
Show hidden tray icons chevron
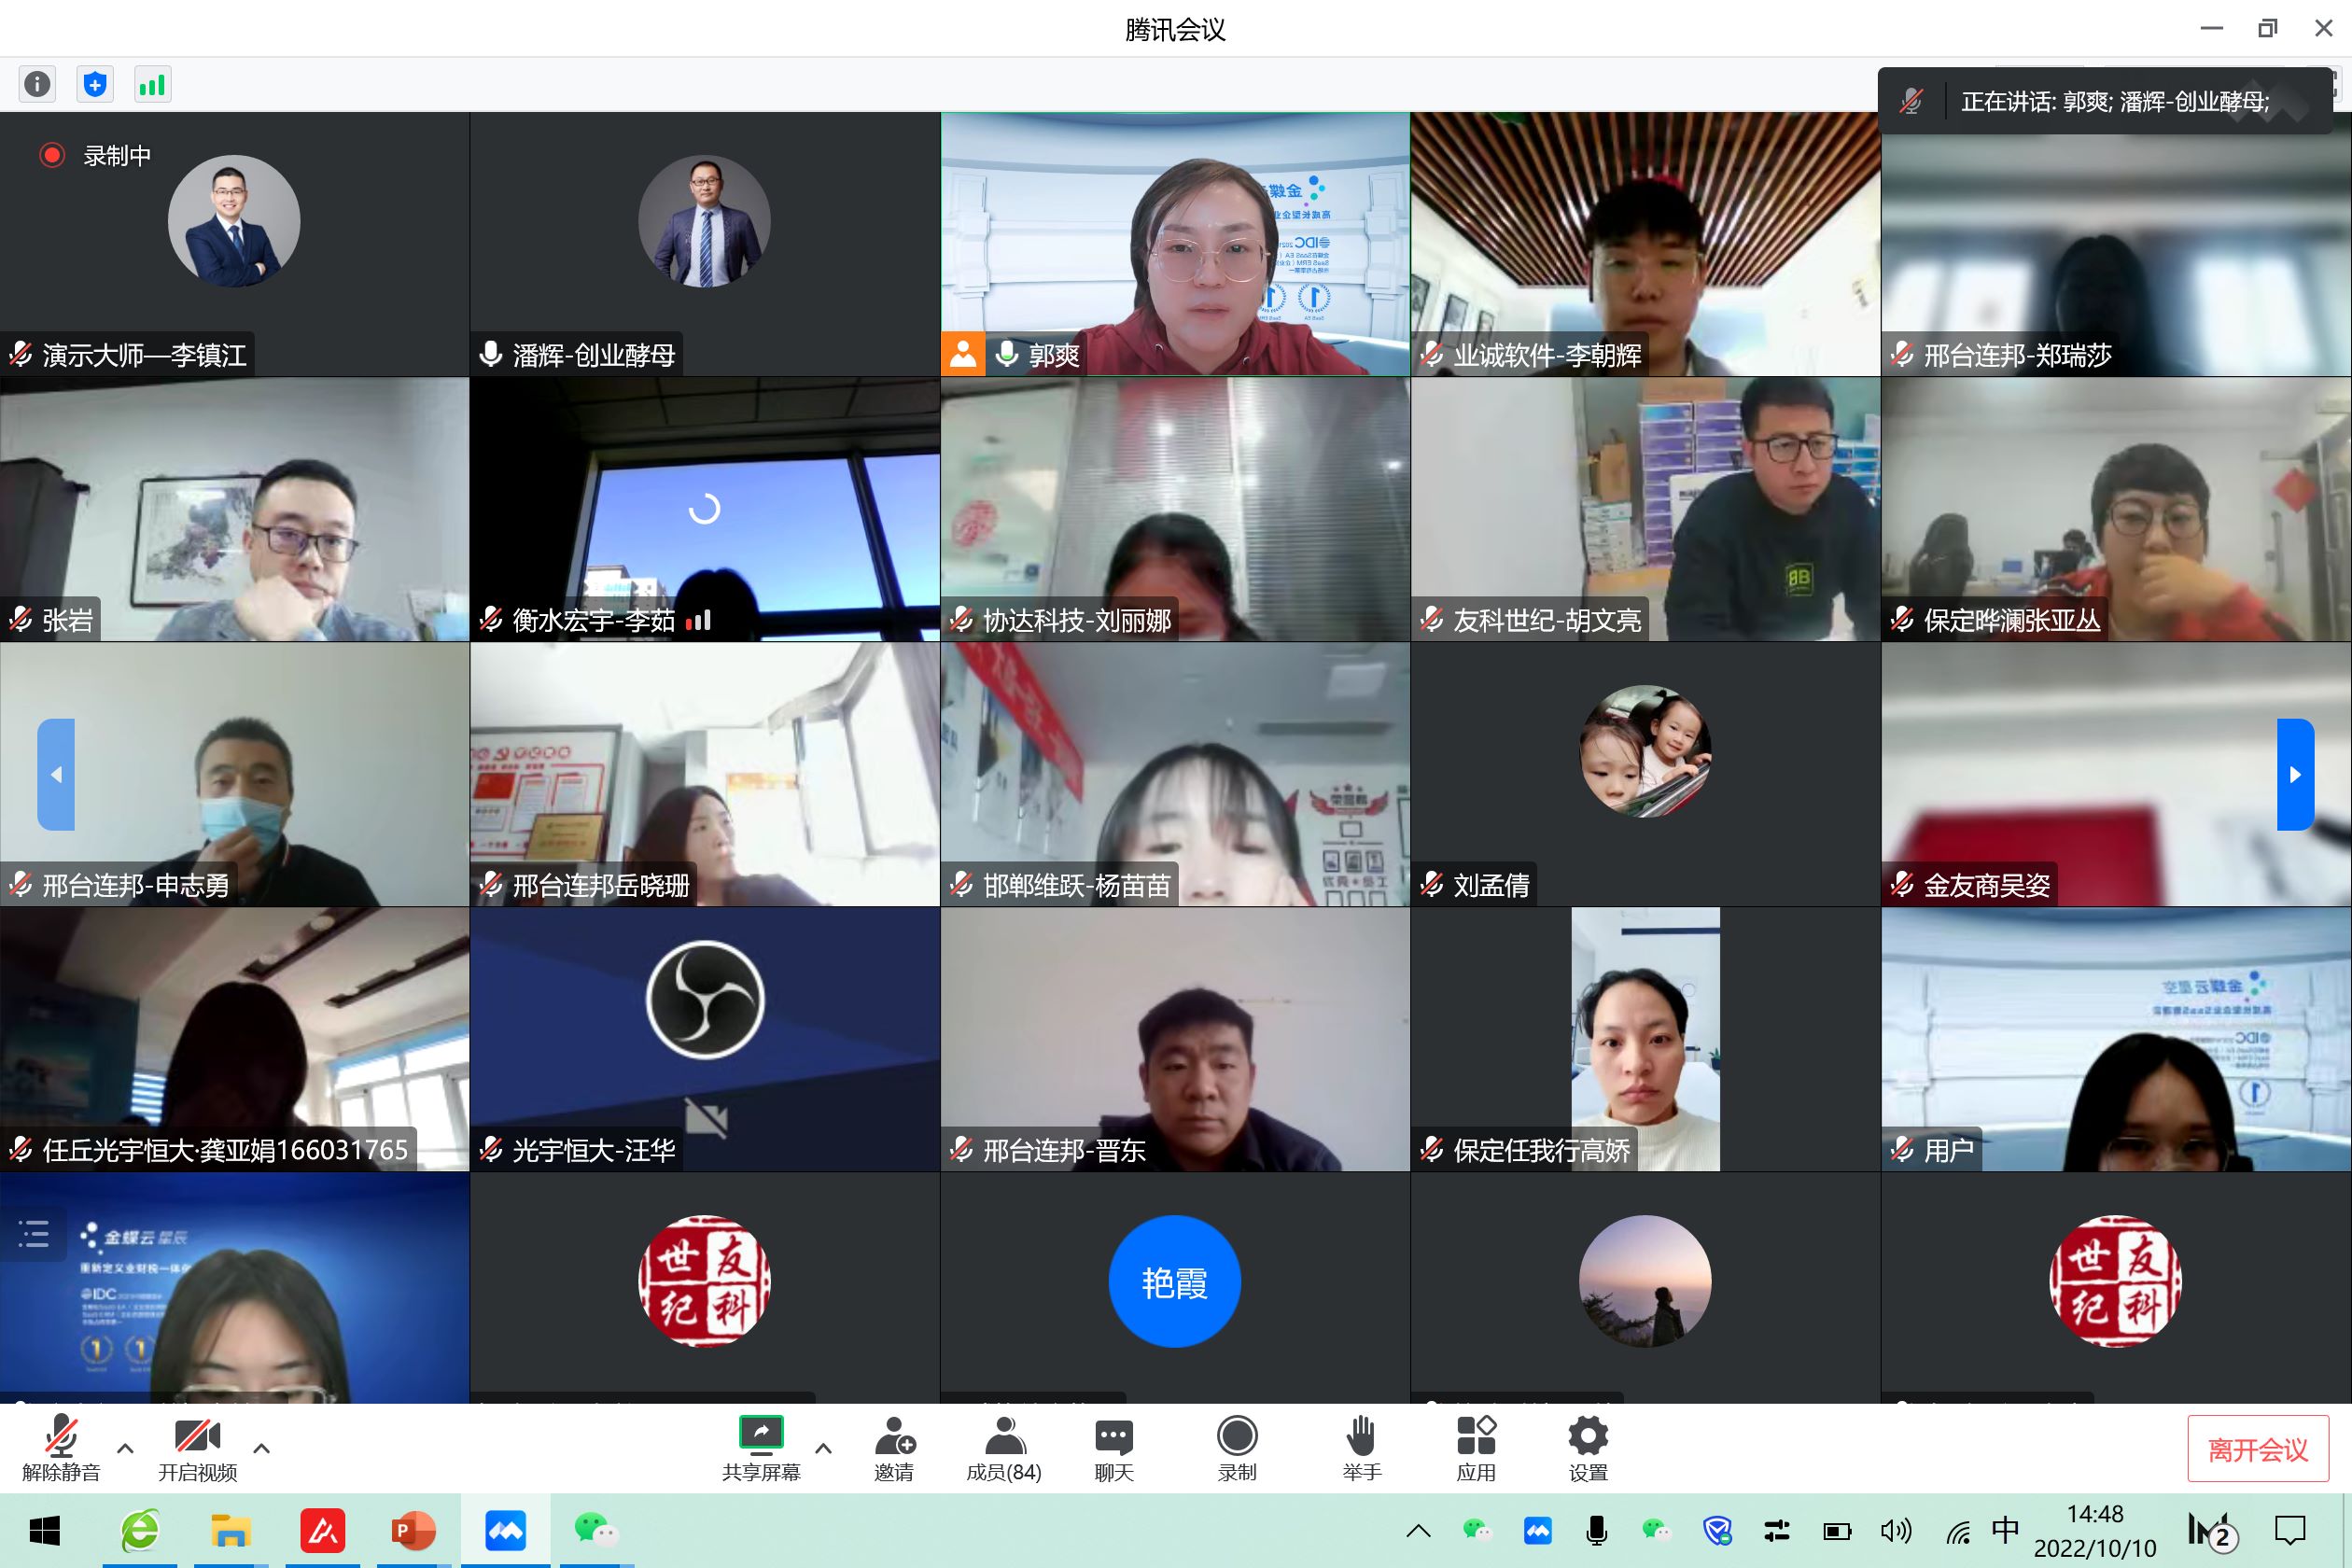(1418, 1530)
